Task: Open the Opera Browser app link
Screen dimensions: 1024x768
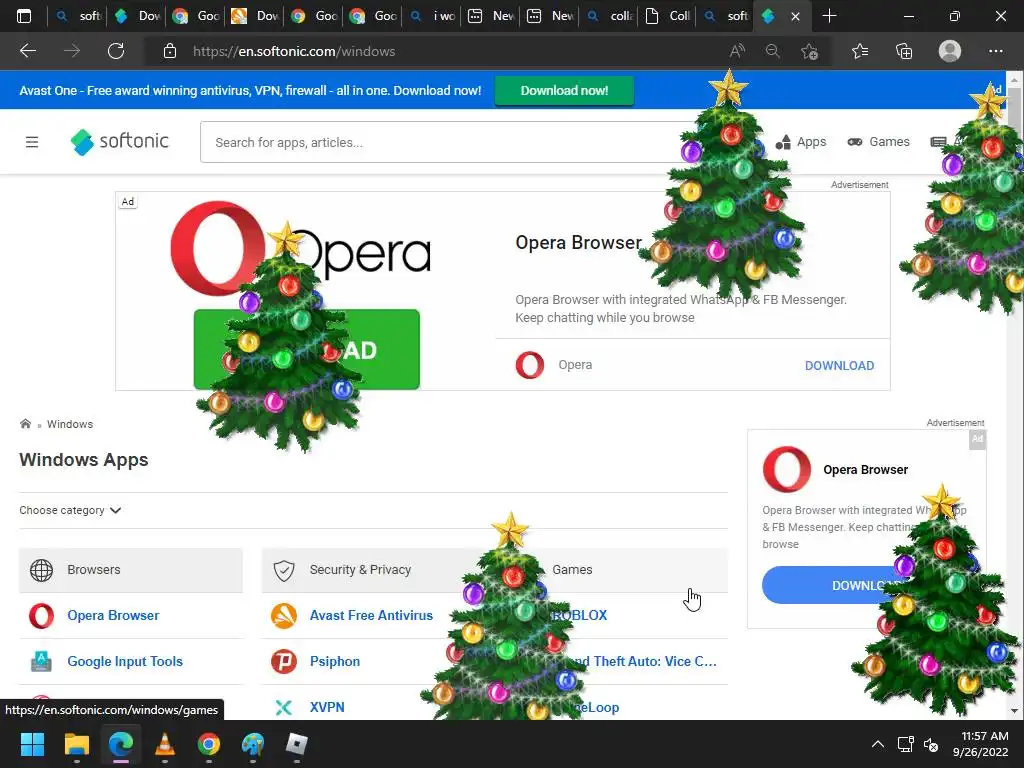Action: click(x=113, y=615)
